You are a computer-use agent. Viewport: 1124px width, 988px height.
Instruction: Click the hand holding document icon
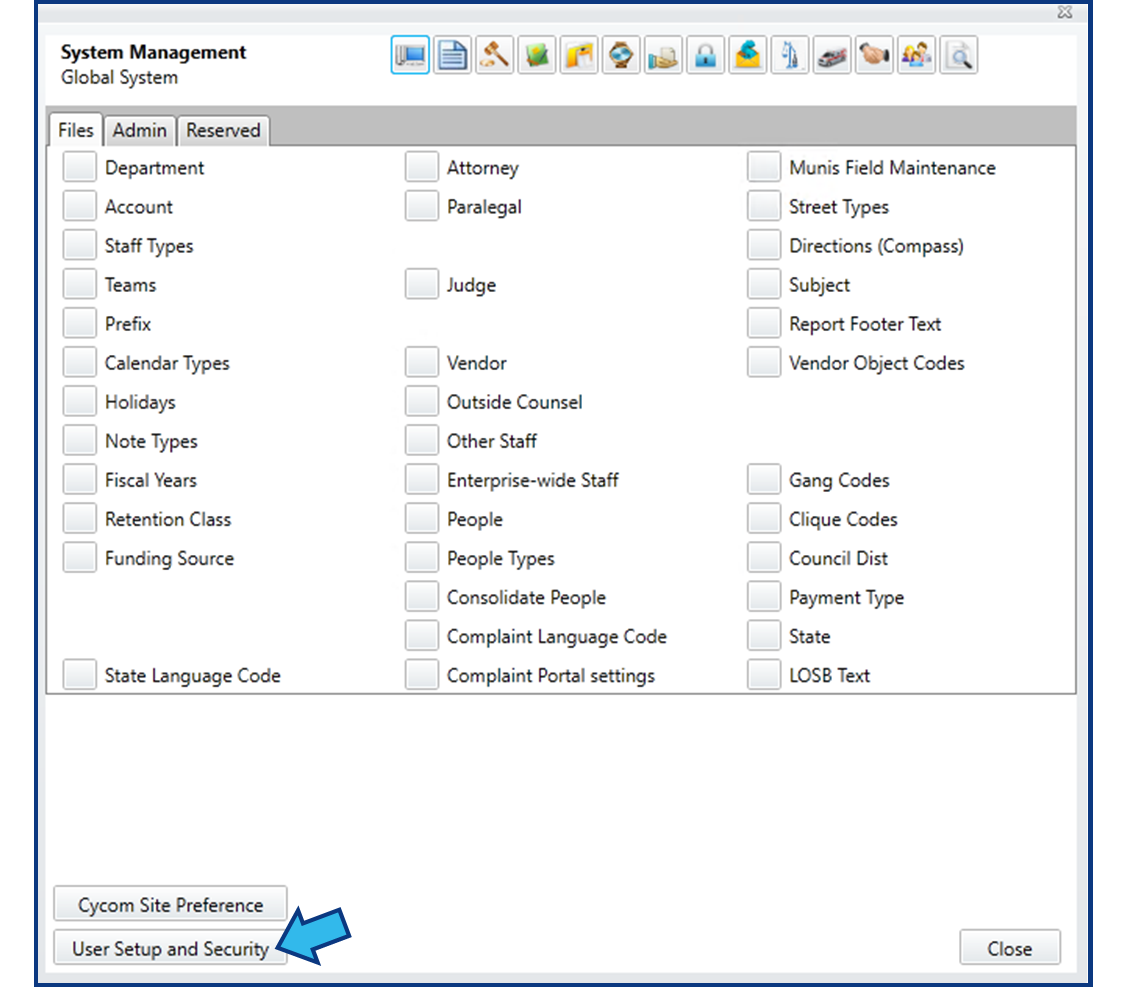tap(663, 55)
